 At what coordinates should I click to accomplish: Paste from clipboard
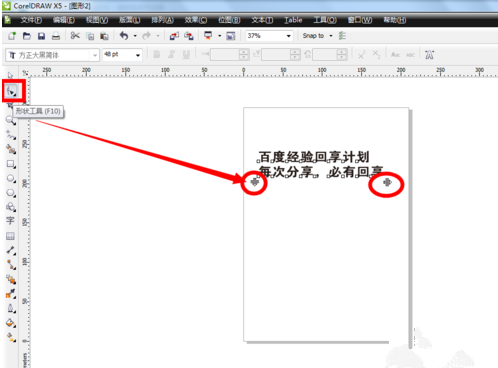tap(104, 36)
